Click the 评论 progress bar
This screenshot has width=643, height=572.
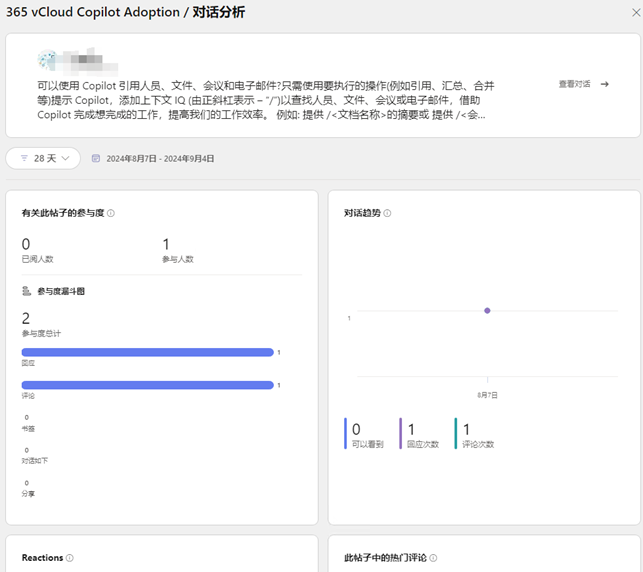coord(148,385)
